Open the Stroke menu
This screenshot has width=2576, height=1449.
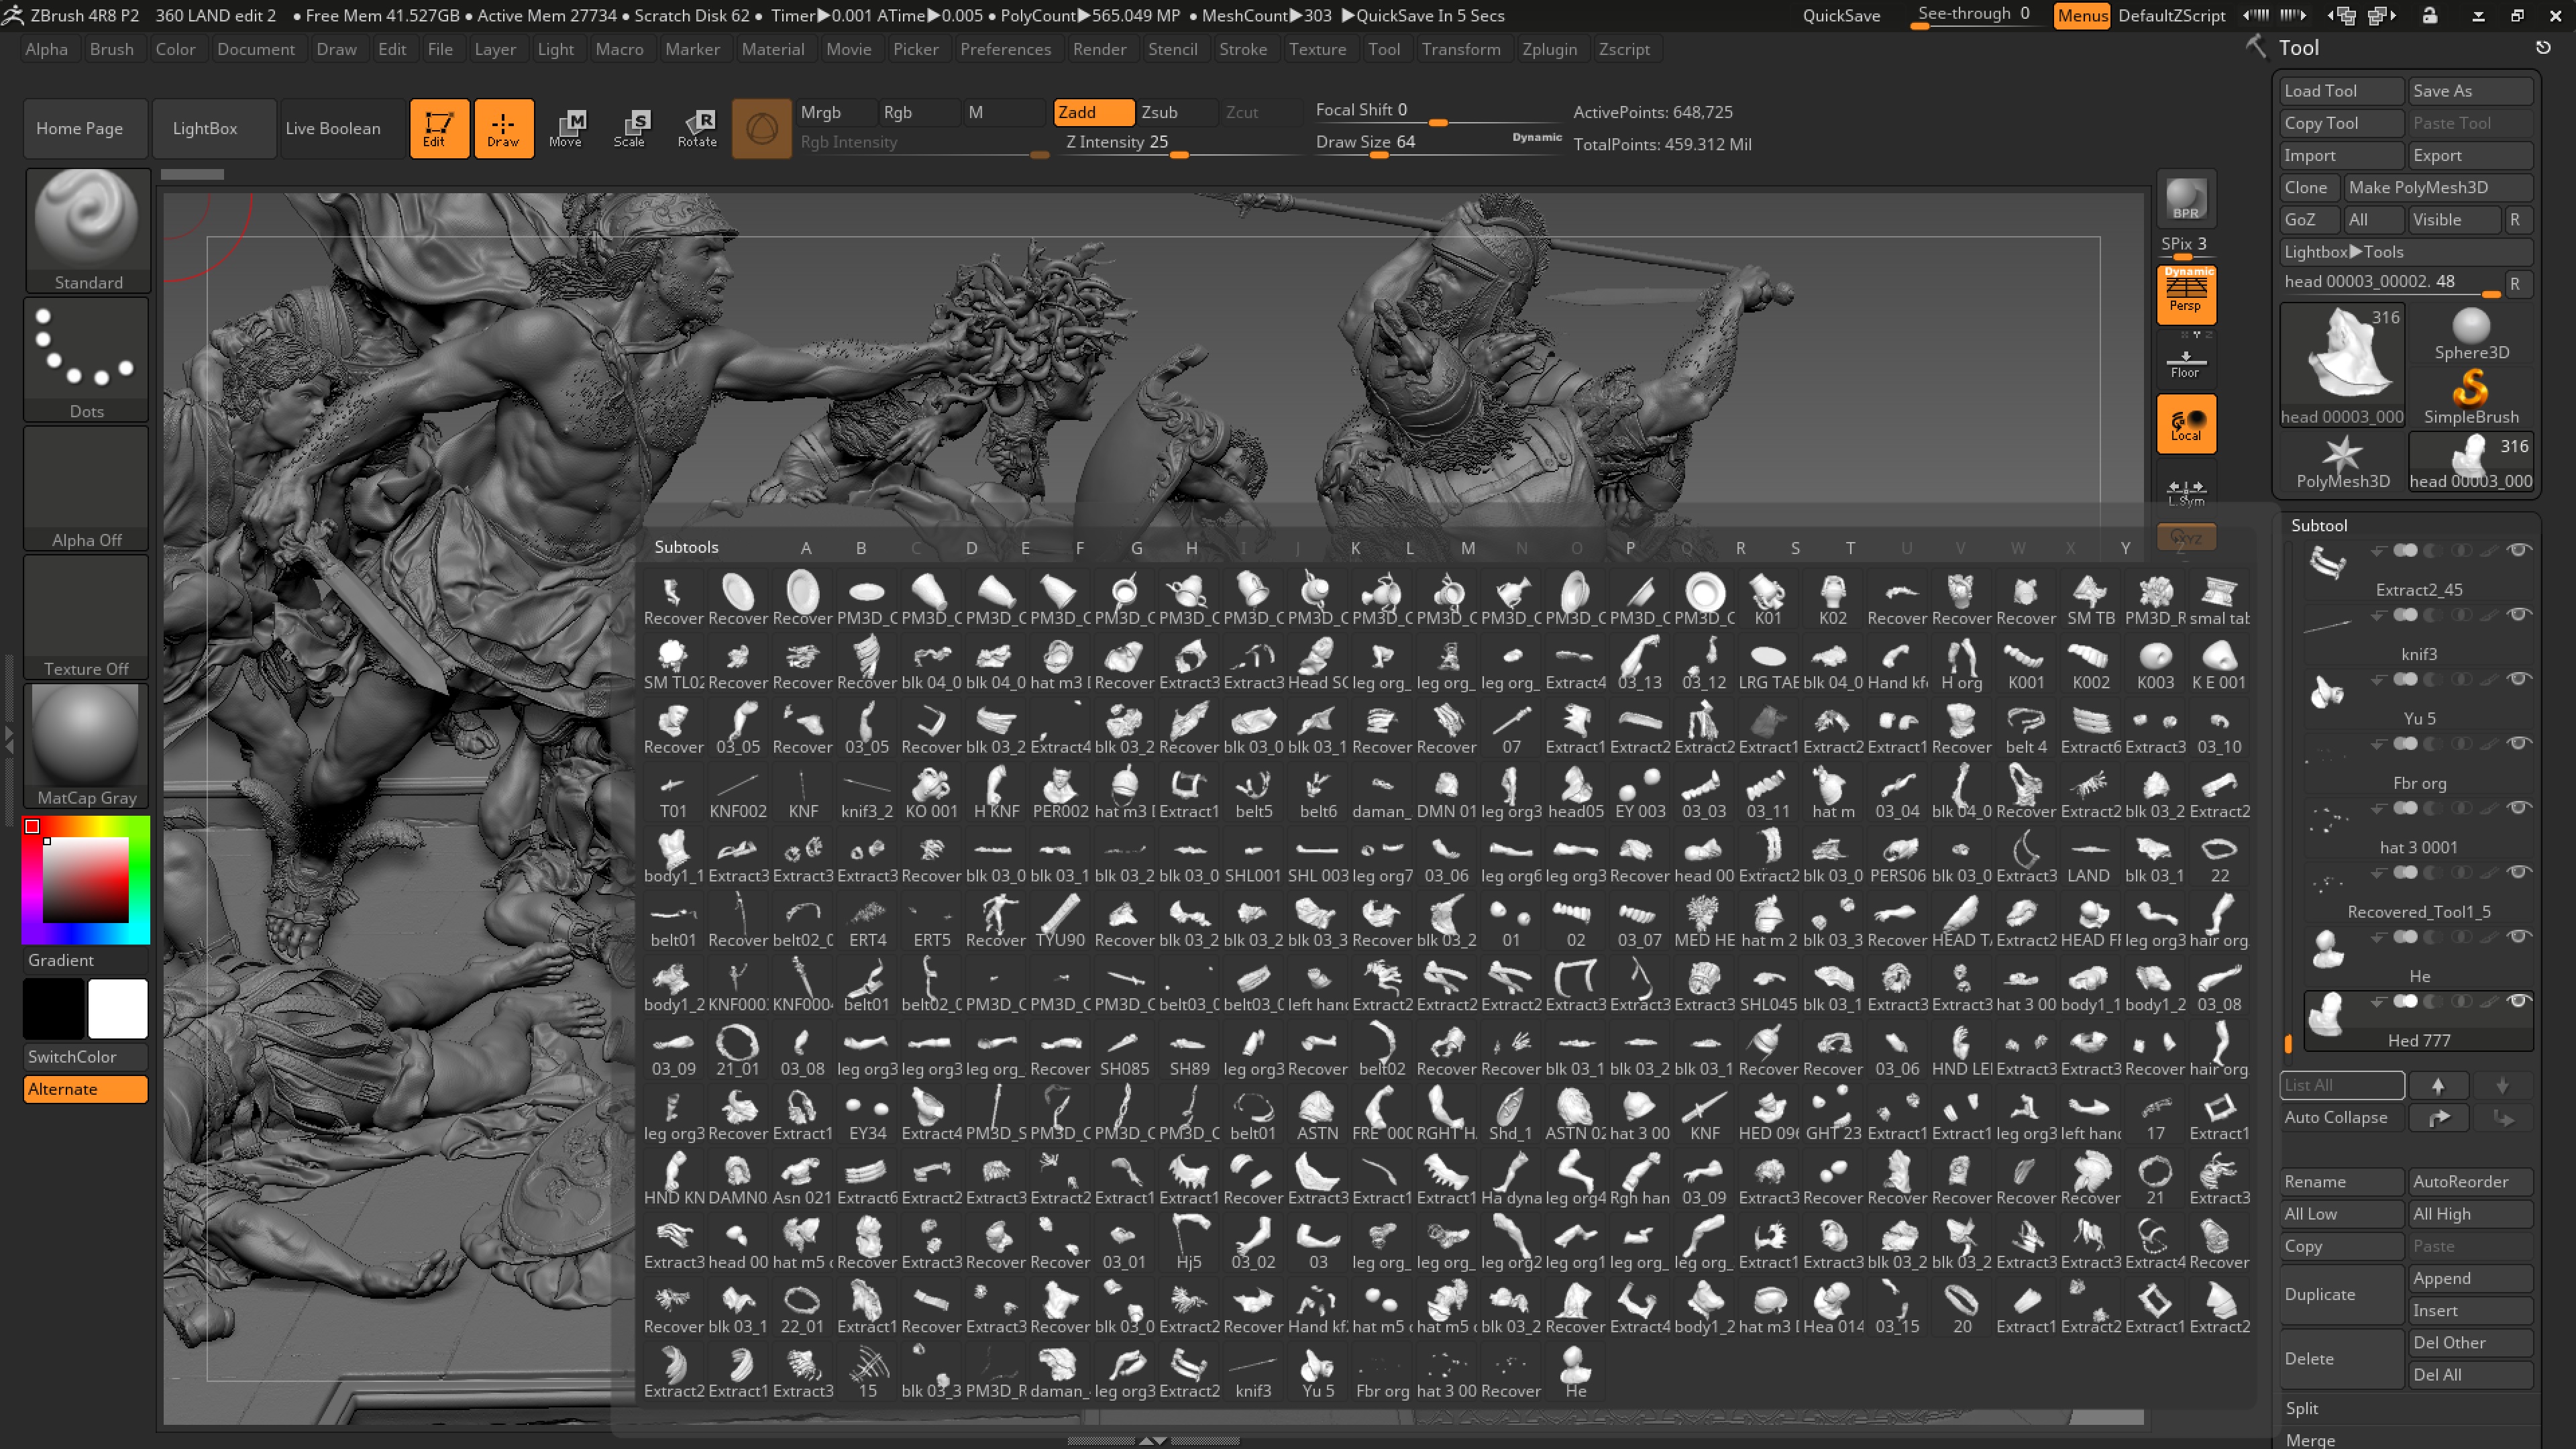point(1242,49)
